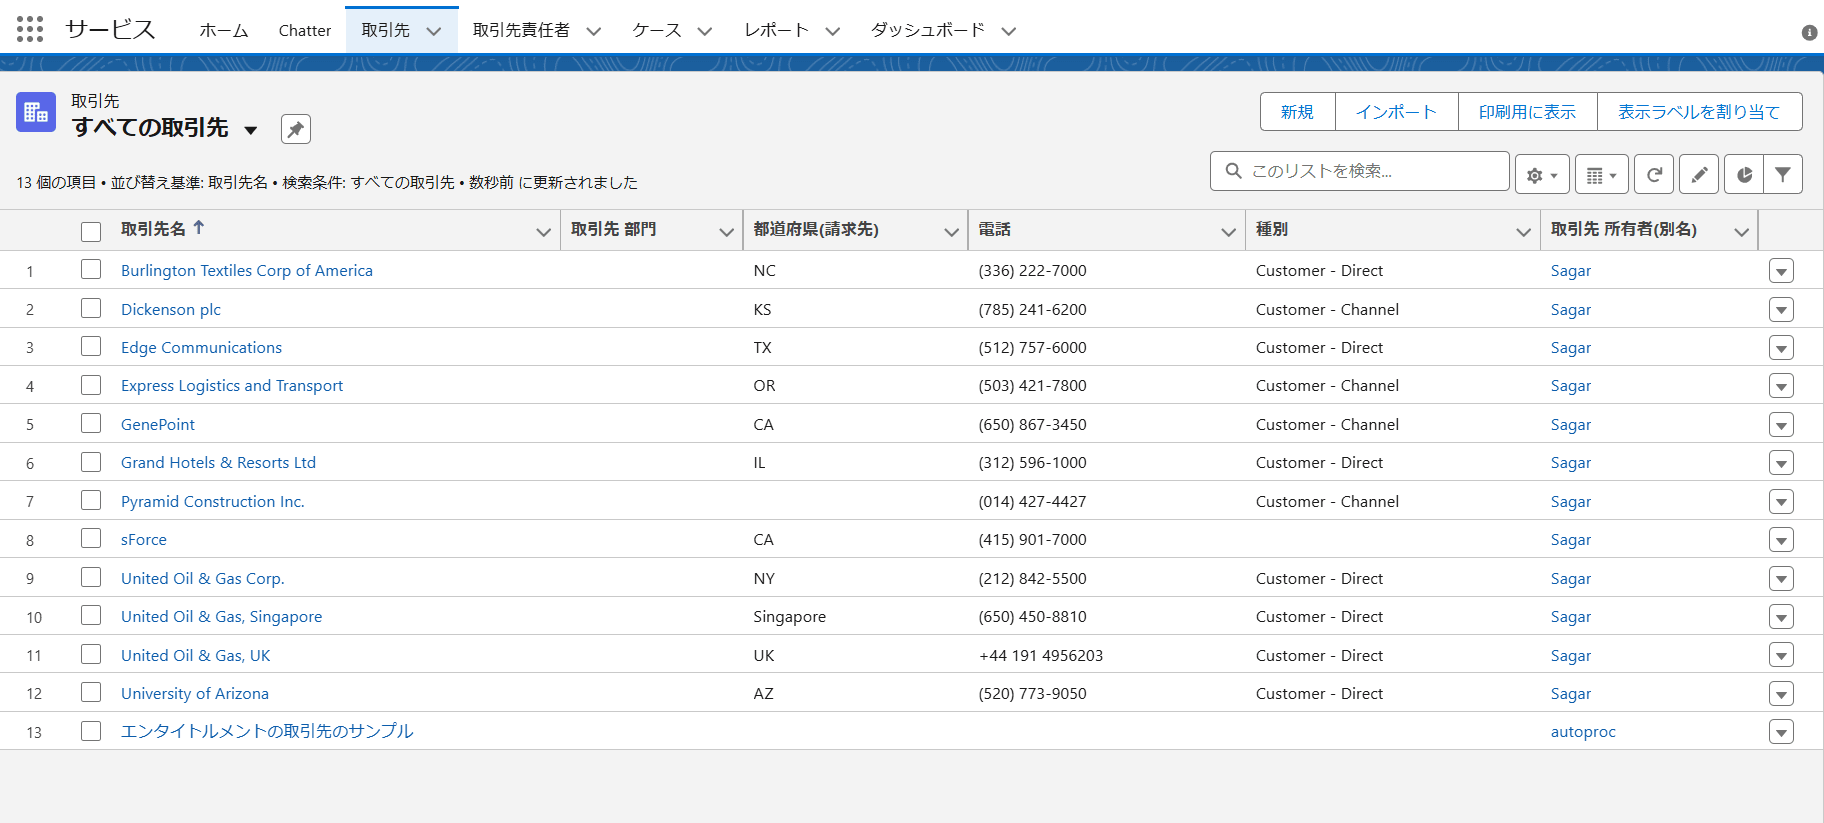Screen dimensions: 1824x823
Task: Open 電話 column actions chevron
Action: pos(1229,232)
